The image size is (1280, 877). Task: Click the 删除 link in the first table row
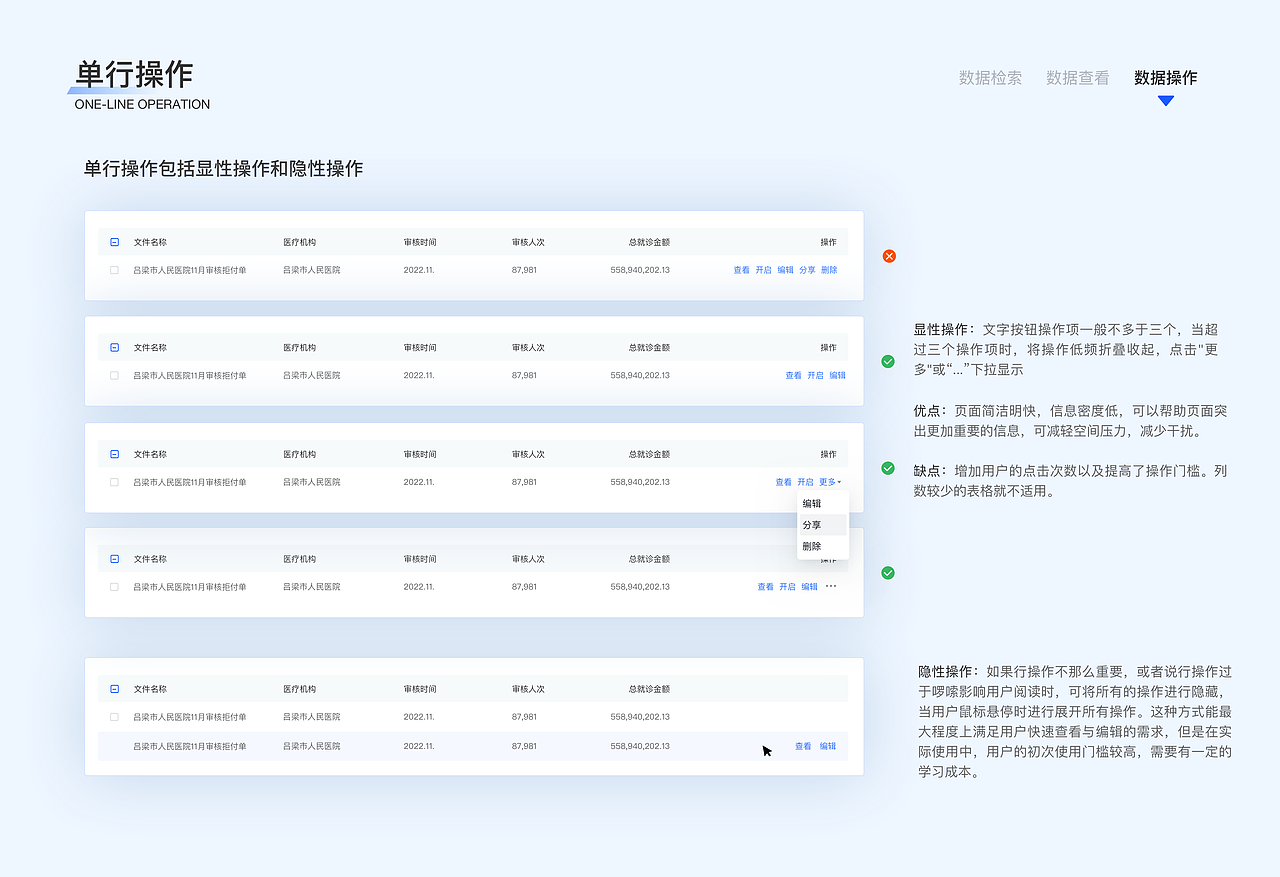pos(828,269)
